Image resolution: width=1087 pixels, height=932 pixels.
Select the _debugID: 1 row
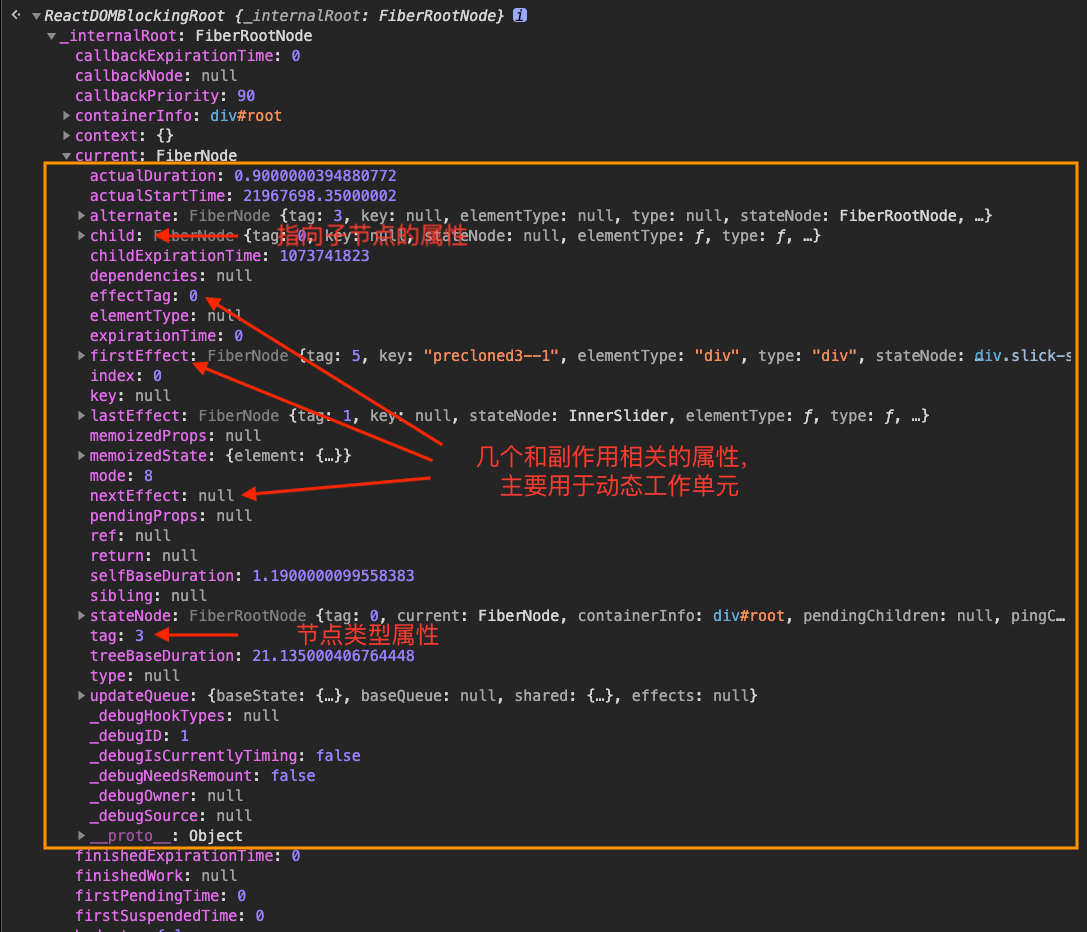(139, 736)
